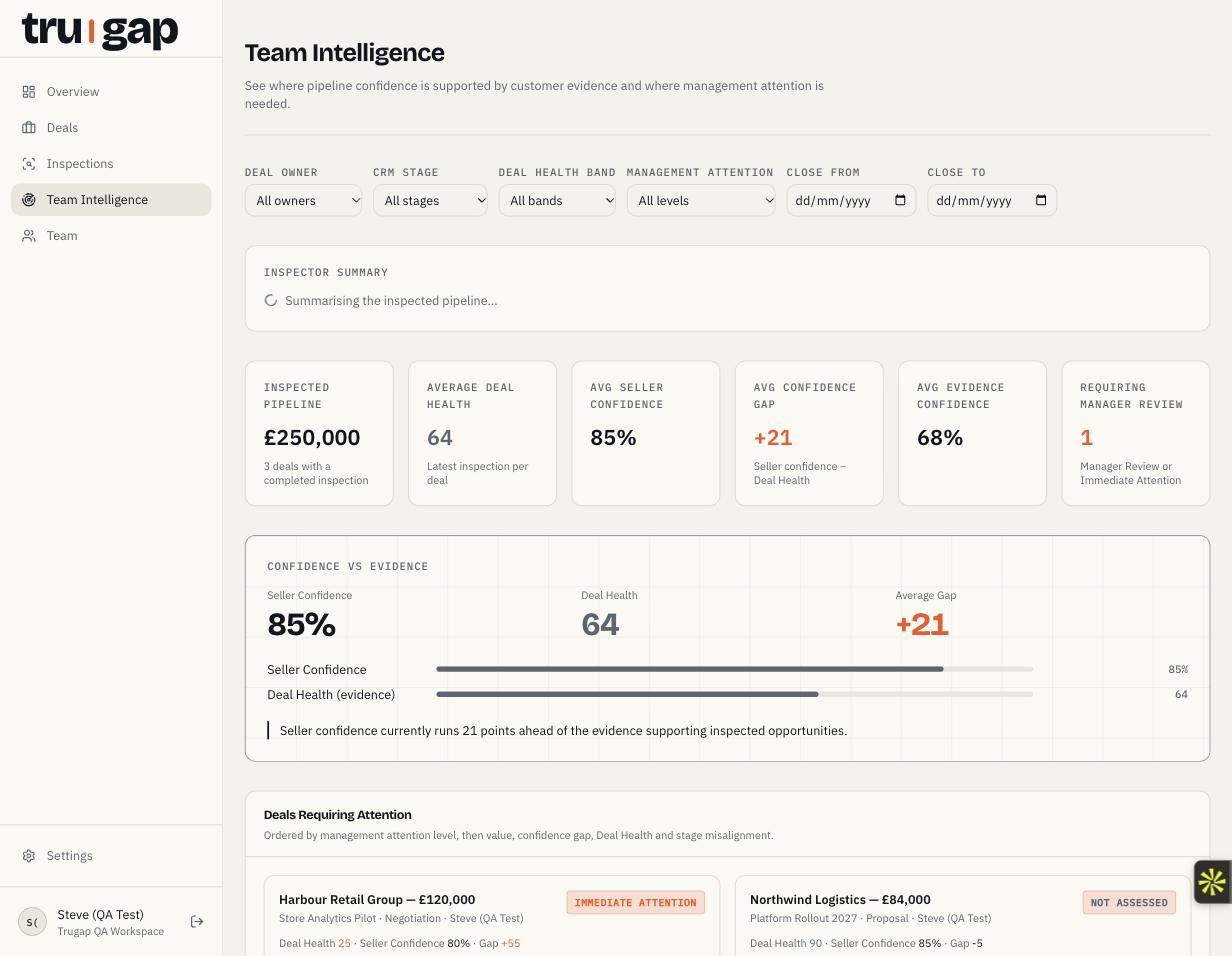Click the Deals briefcase icon in sidebar
Image resolution: width=1232 pixels, height=956 pixels.
pyautogui.click(x=29, y=128)
